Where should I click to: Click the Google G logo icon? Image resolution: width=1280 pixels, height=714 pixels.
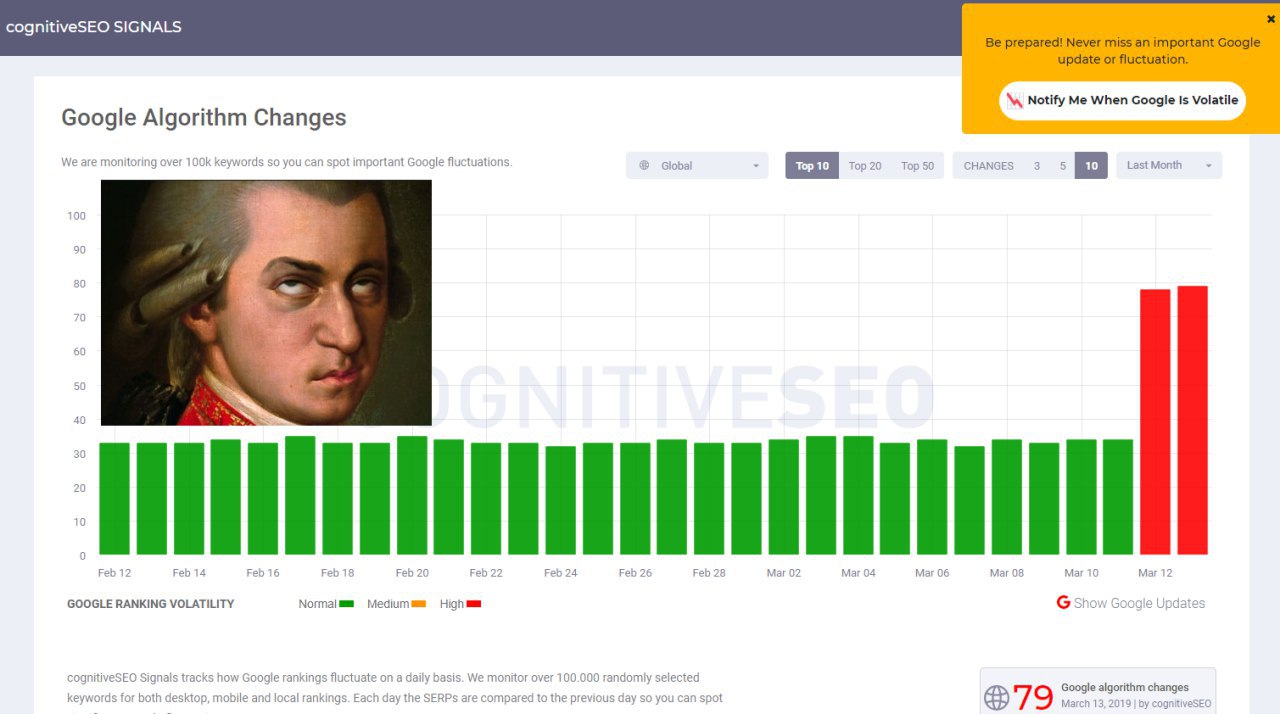pos(1063,602)
